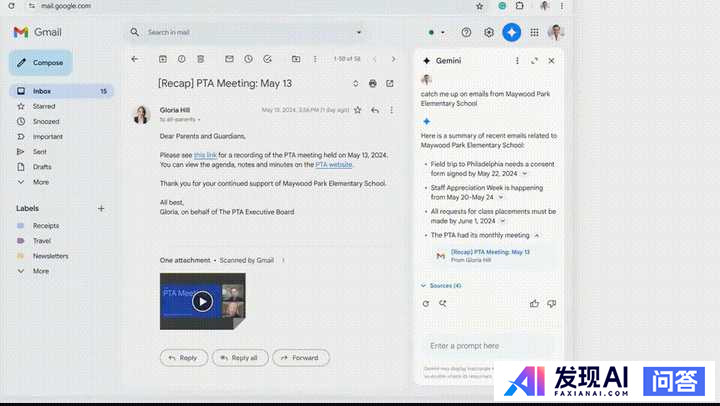Open the PTA website link
Viewport: 720px width, 406px height.
334,164
